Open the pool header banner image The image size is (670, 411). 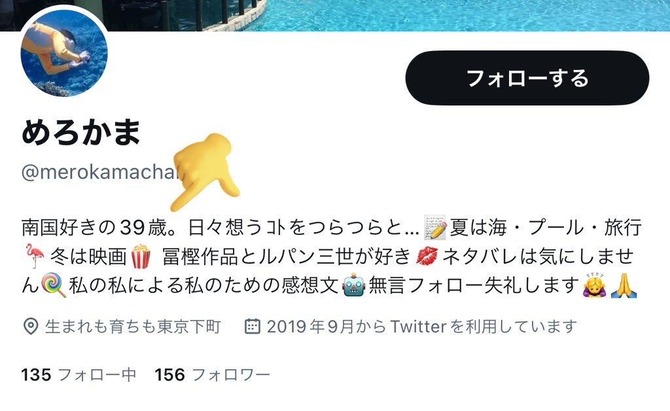click(335, 15)
